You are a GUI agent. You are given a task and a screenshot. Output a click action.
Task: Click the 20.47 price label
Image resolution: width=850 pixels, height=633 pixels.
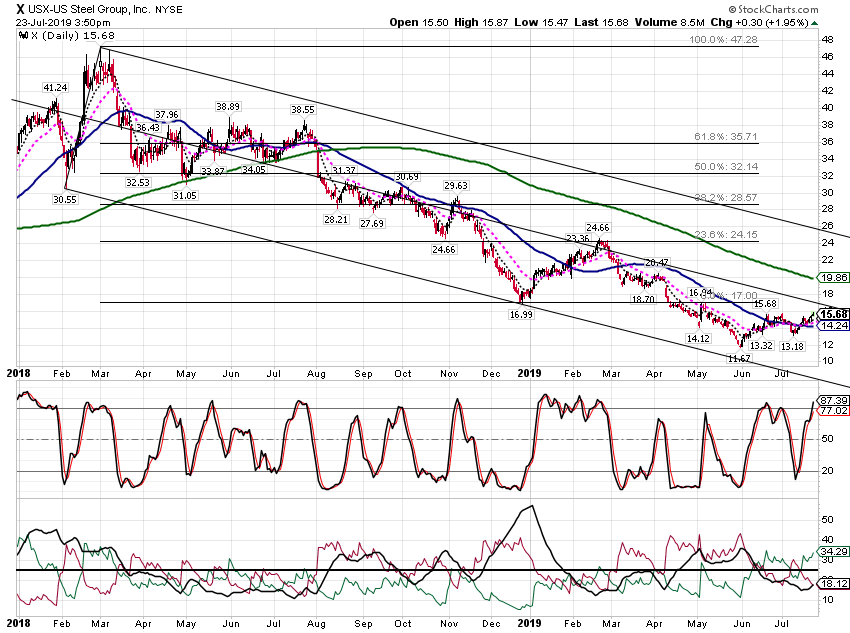coord(656,263)
